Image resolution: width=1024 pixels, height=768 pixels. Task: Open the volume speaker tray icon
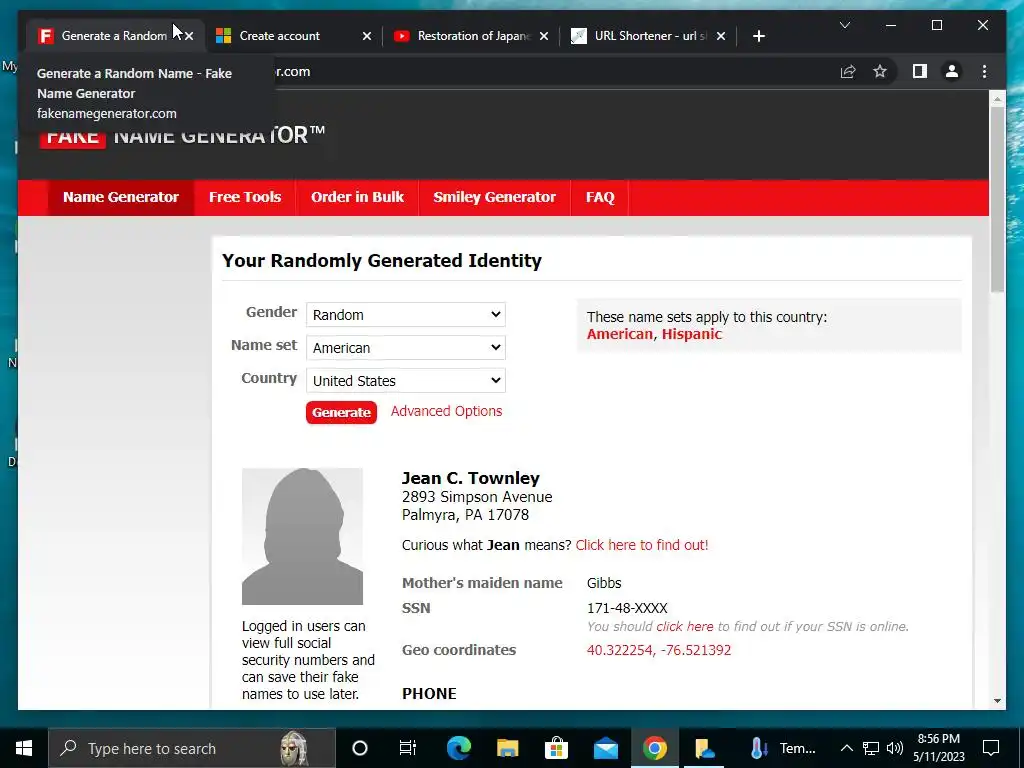[895, 748]
